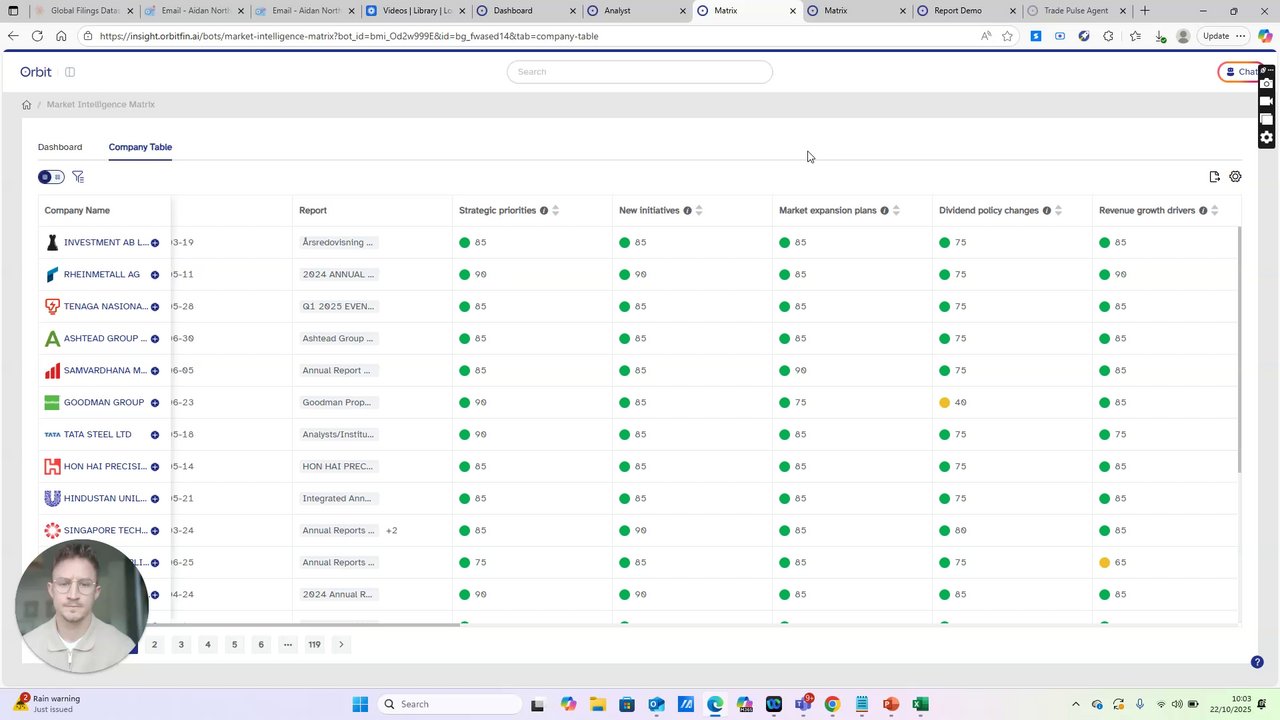1280x720 pixels.
Task: Go to home via breadcrumb house icon
Action: tap(27, 105)
